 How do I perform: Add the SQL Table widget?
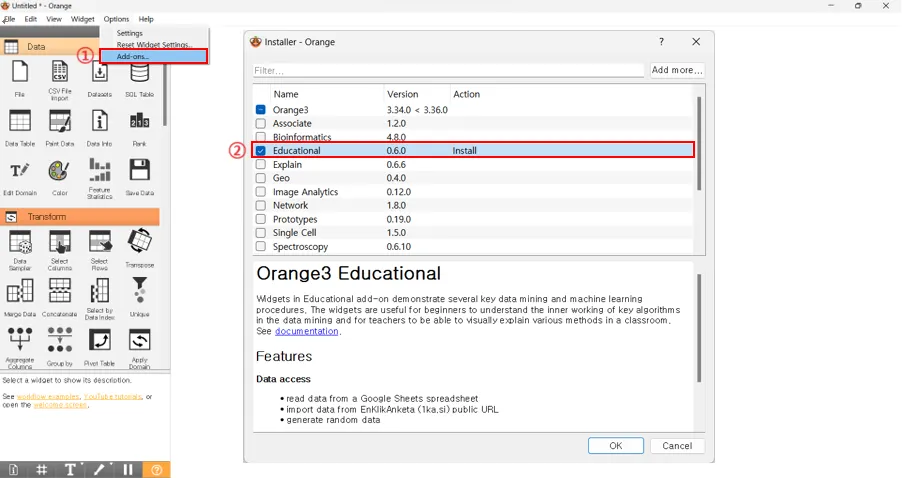tap(139, 79)
